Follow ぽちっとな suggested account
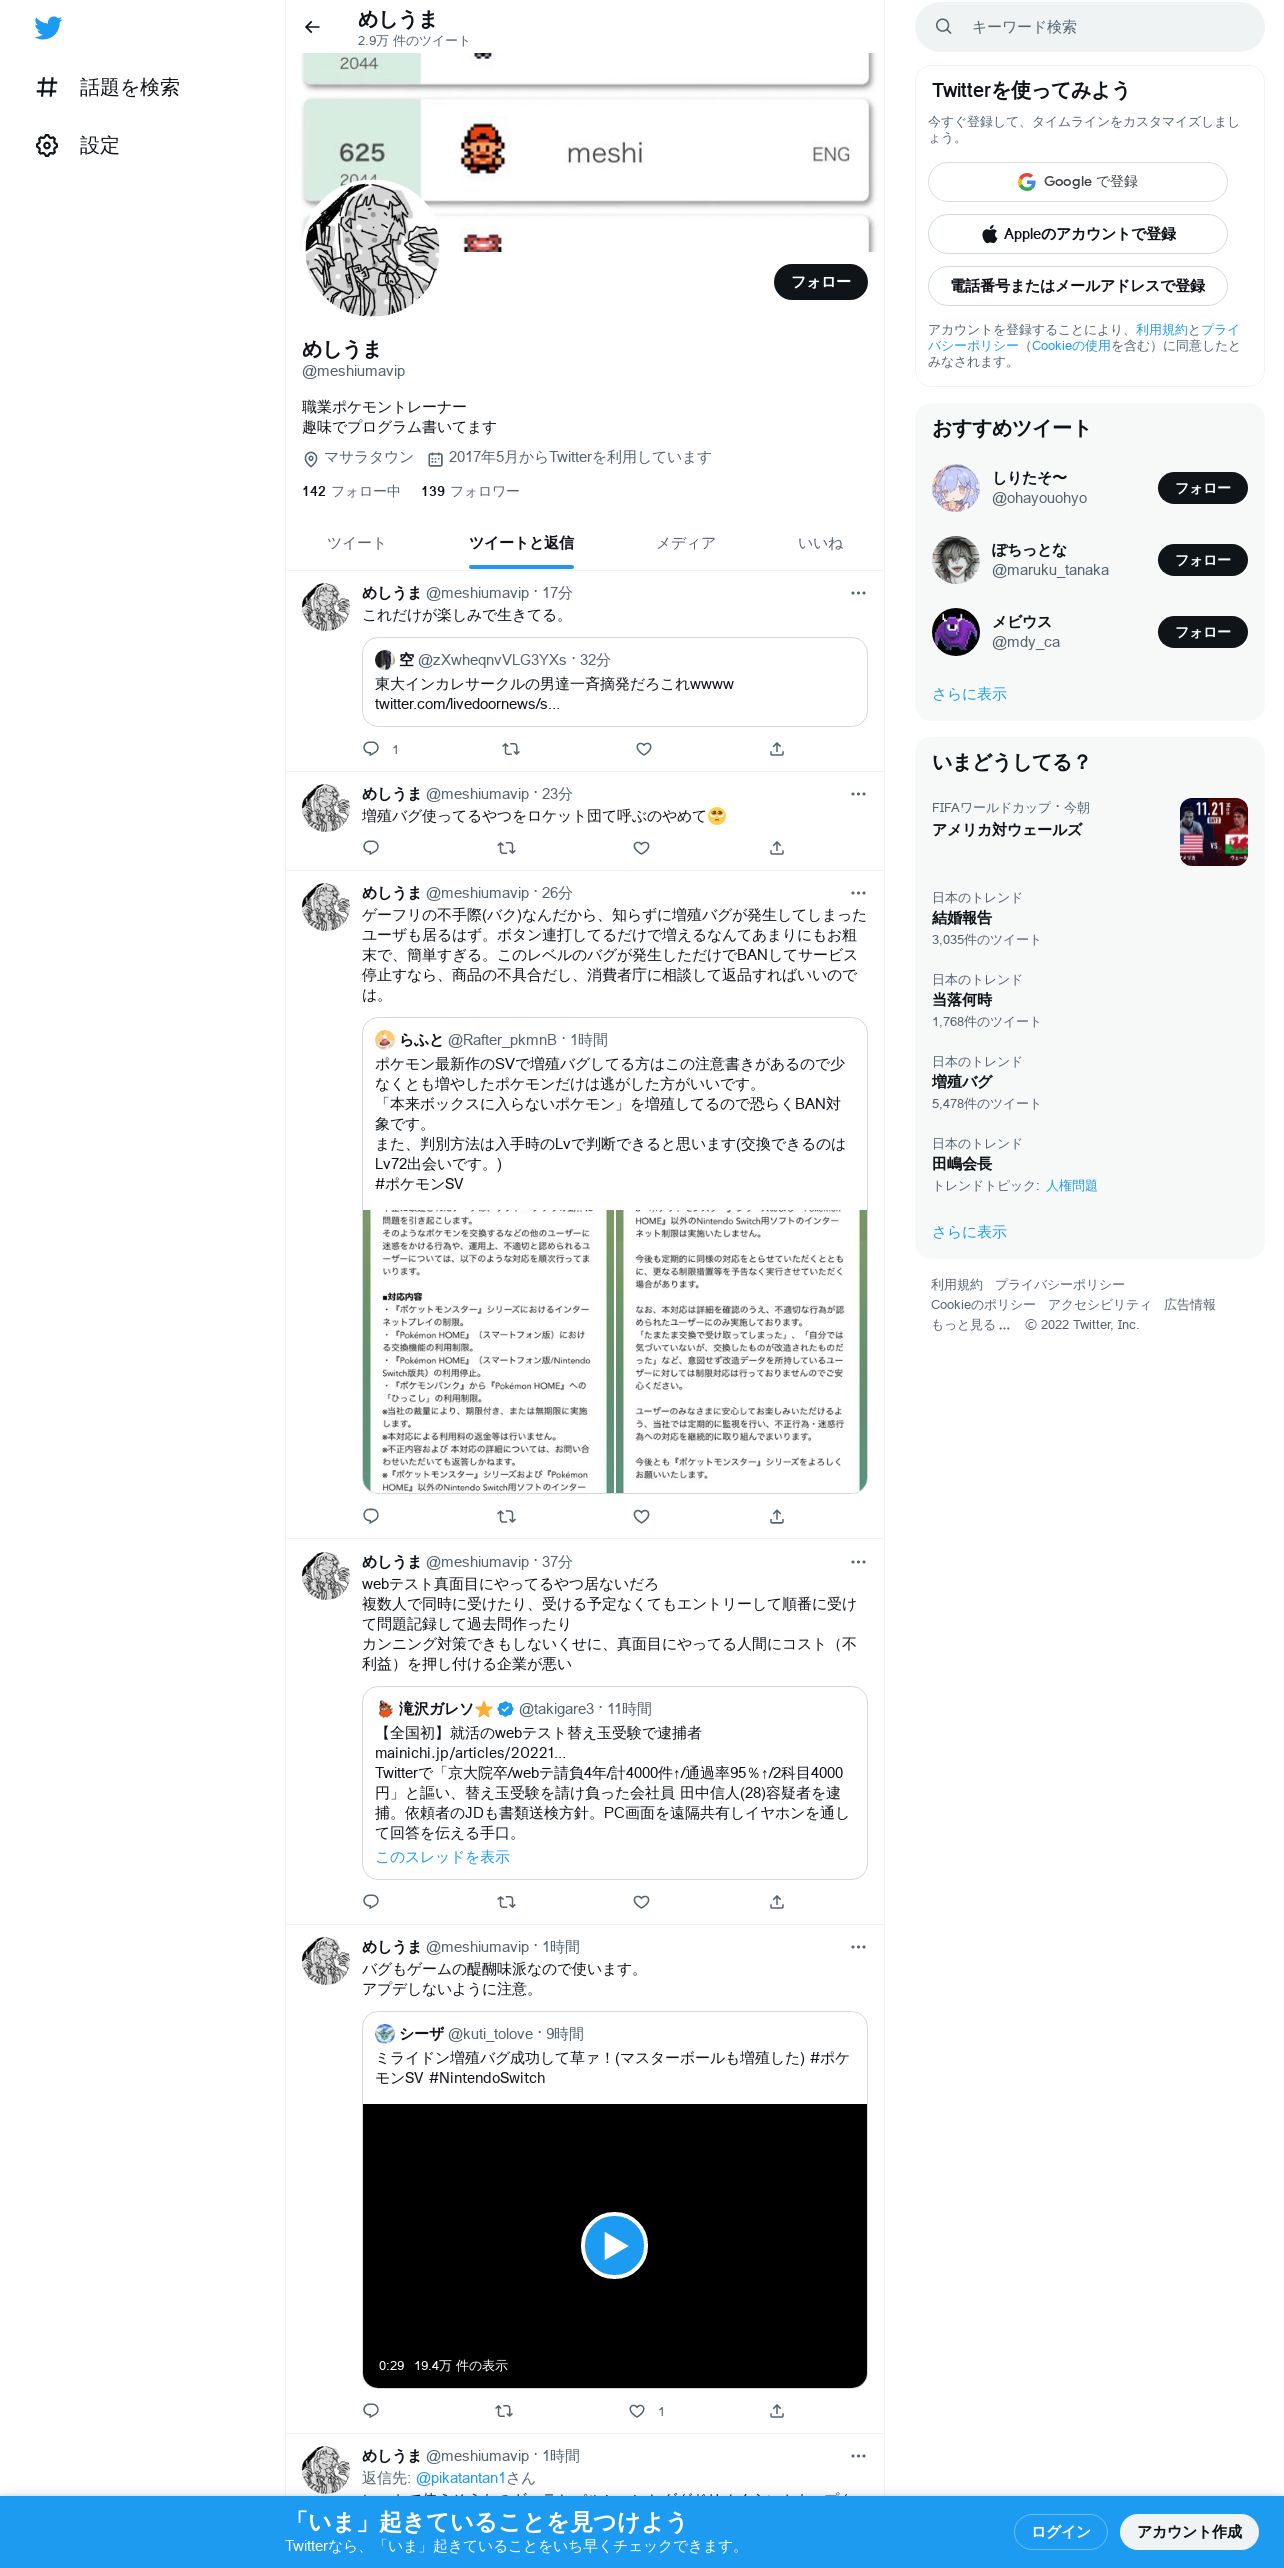 click(x=1202, y=560)
